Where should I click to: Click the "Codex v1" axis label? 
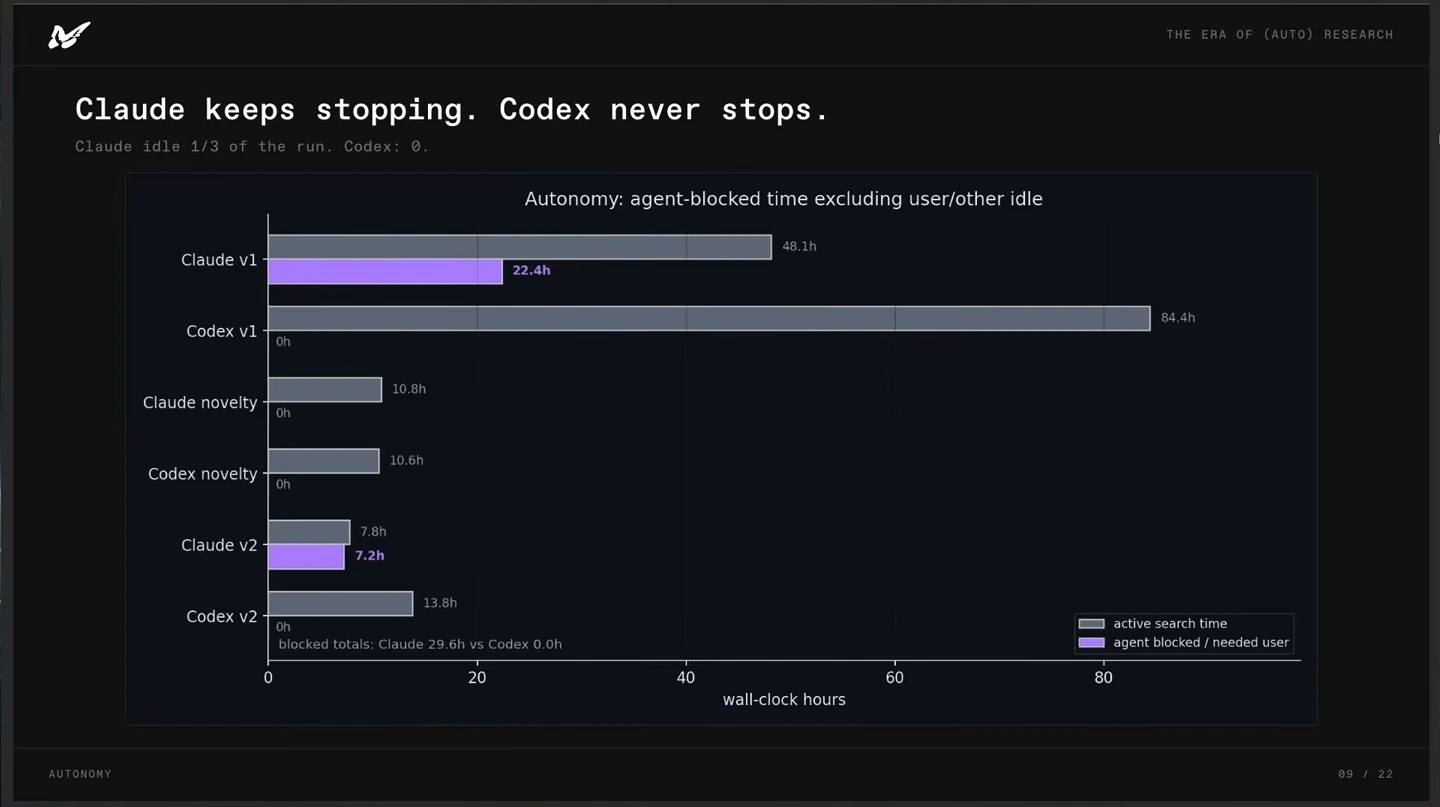222,331
